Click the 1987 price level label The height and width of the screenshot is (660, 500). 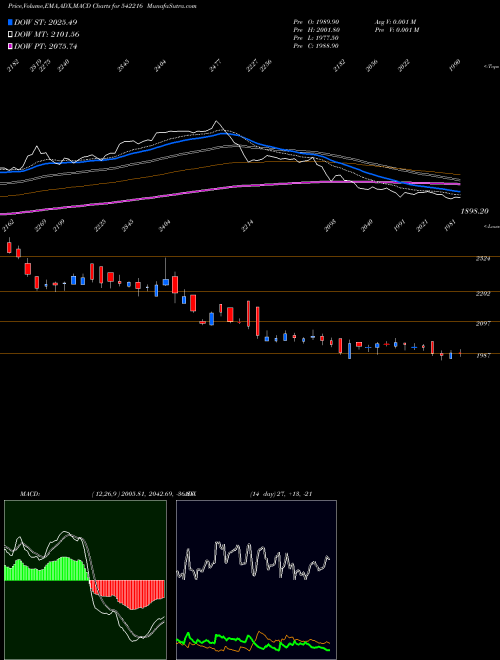click(483, 356)
